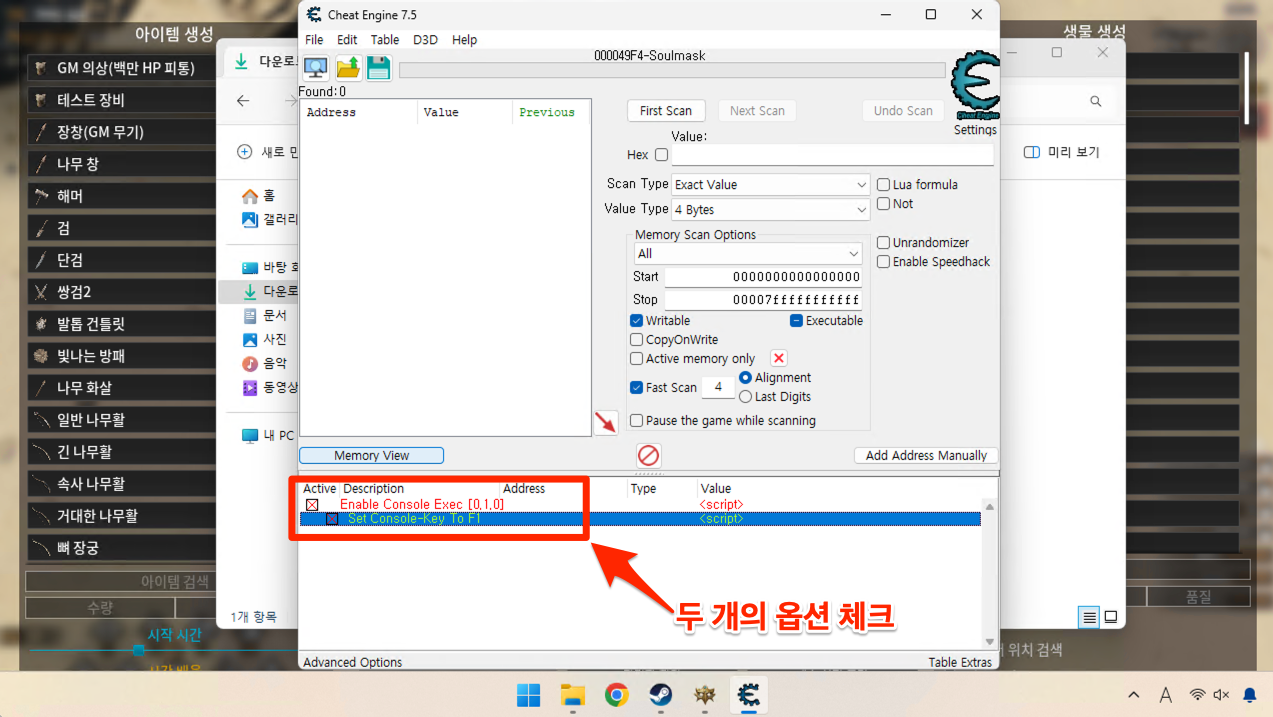Click the open folder icon in Cheat Engine toolbar
Viewport: 1273px width, 717px height.
[x=347, y=68]
